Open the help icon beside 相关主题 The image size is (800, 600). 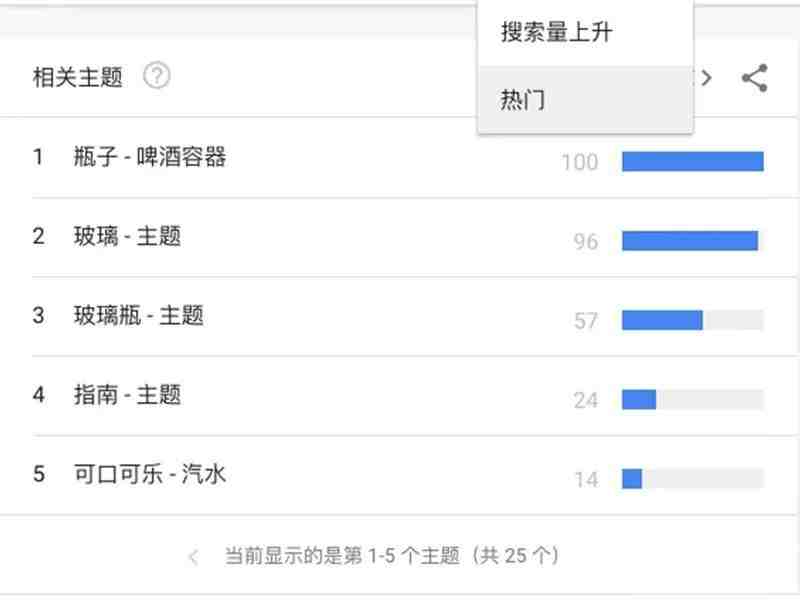click(x=157, y=77)
